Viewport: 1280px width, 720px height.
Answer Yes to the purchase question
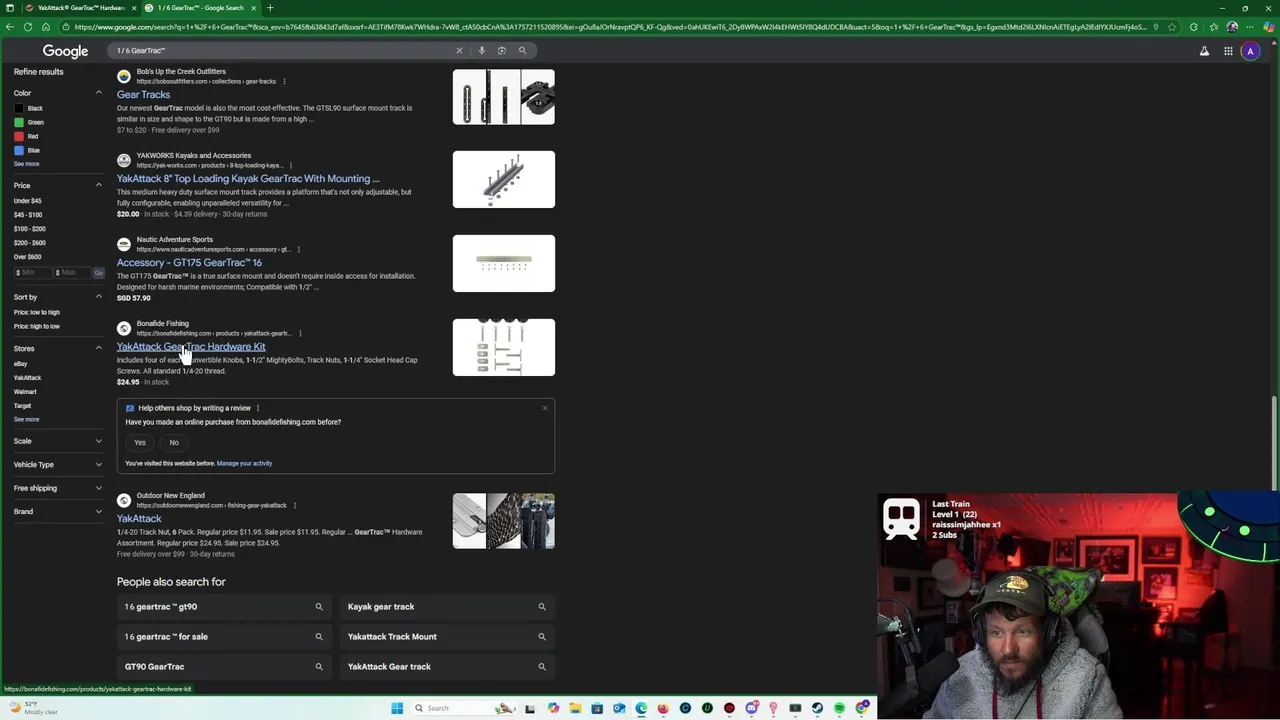[140, 442]
